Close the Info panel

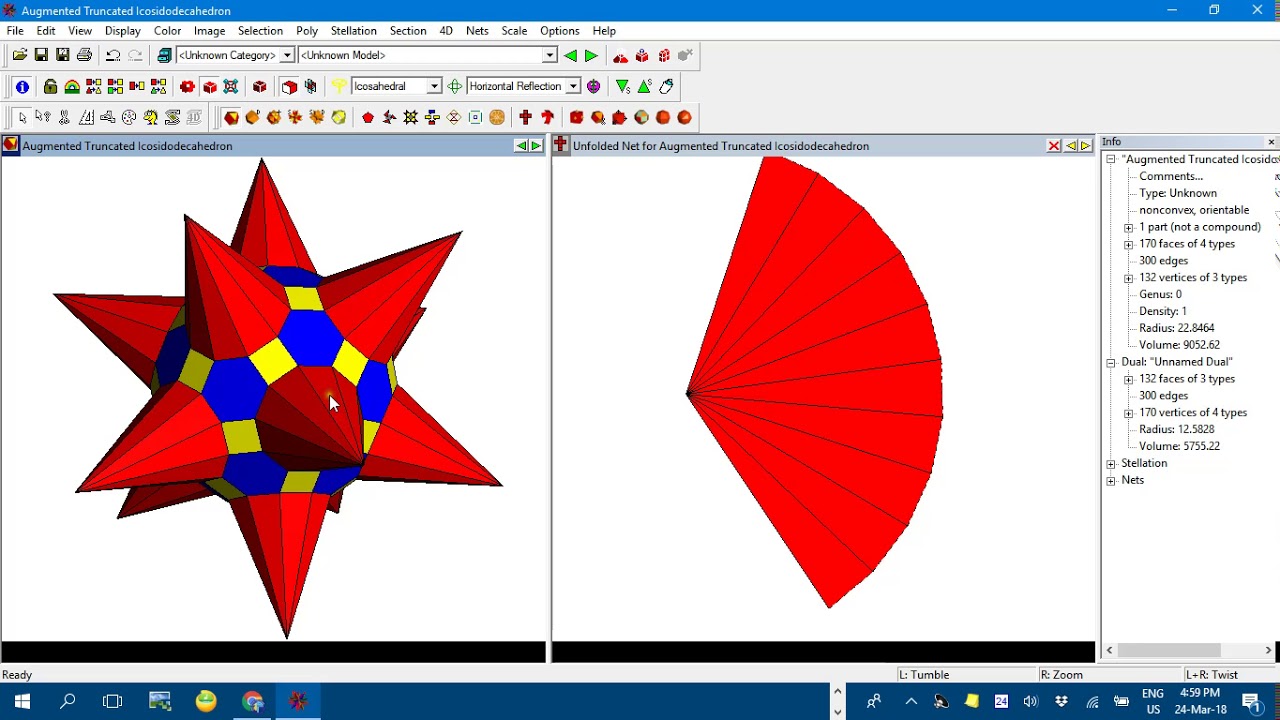pyautogui.click(x=1271, y=142)
